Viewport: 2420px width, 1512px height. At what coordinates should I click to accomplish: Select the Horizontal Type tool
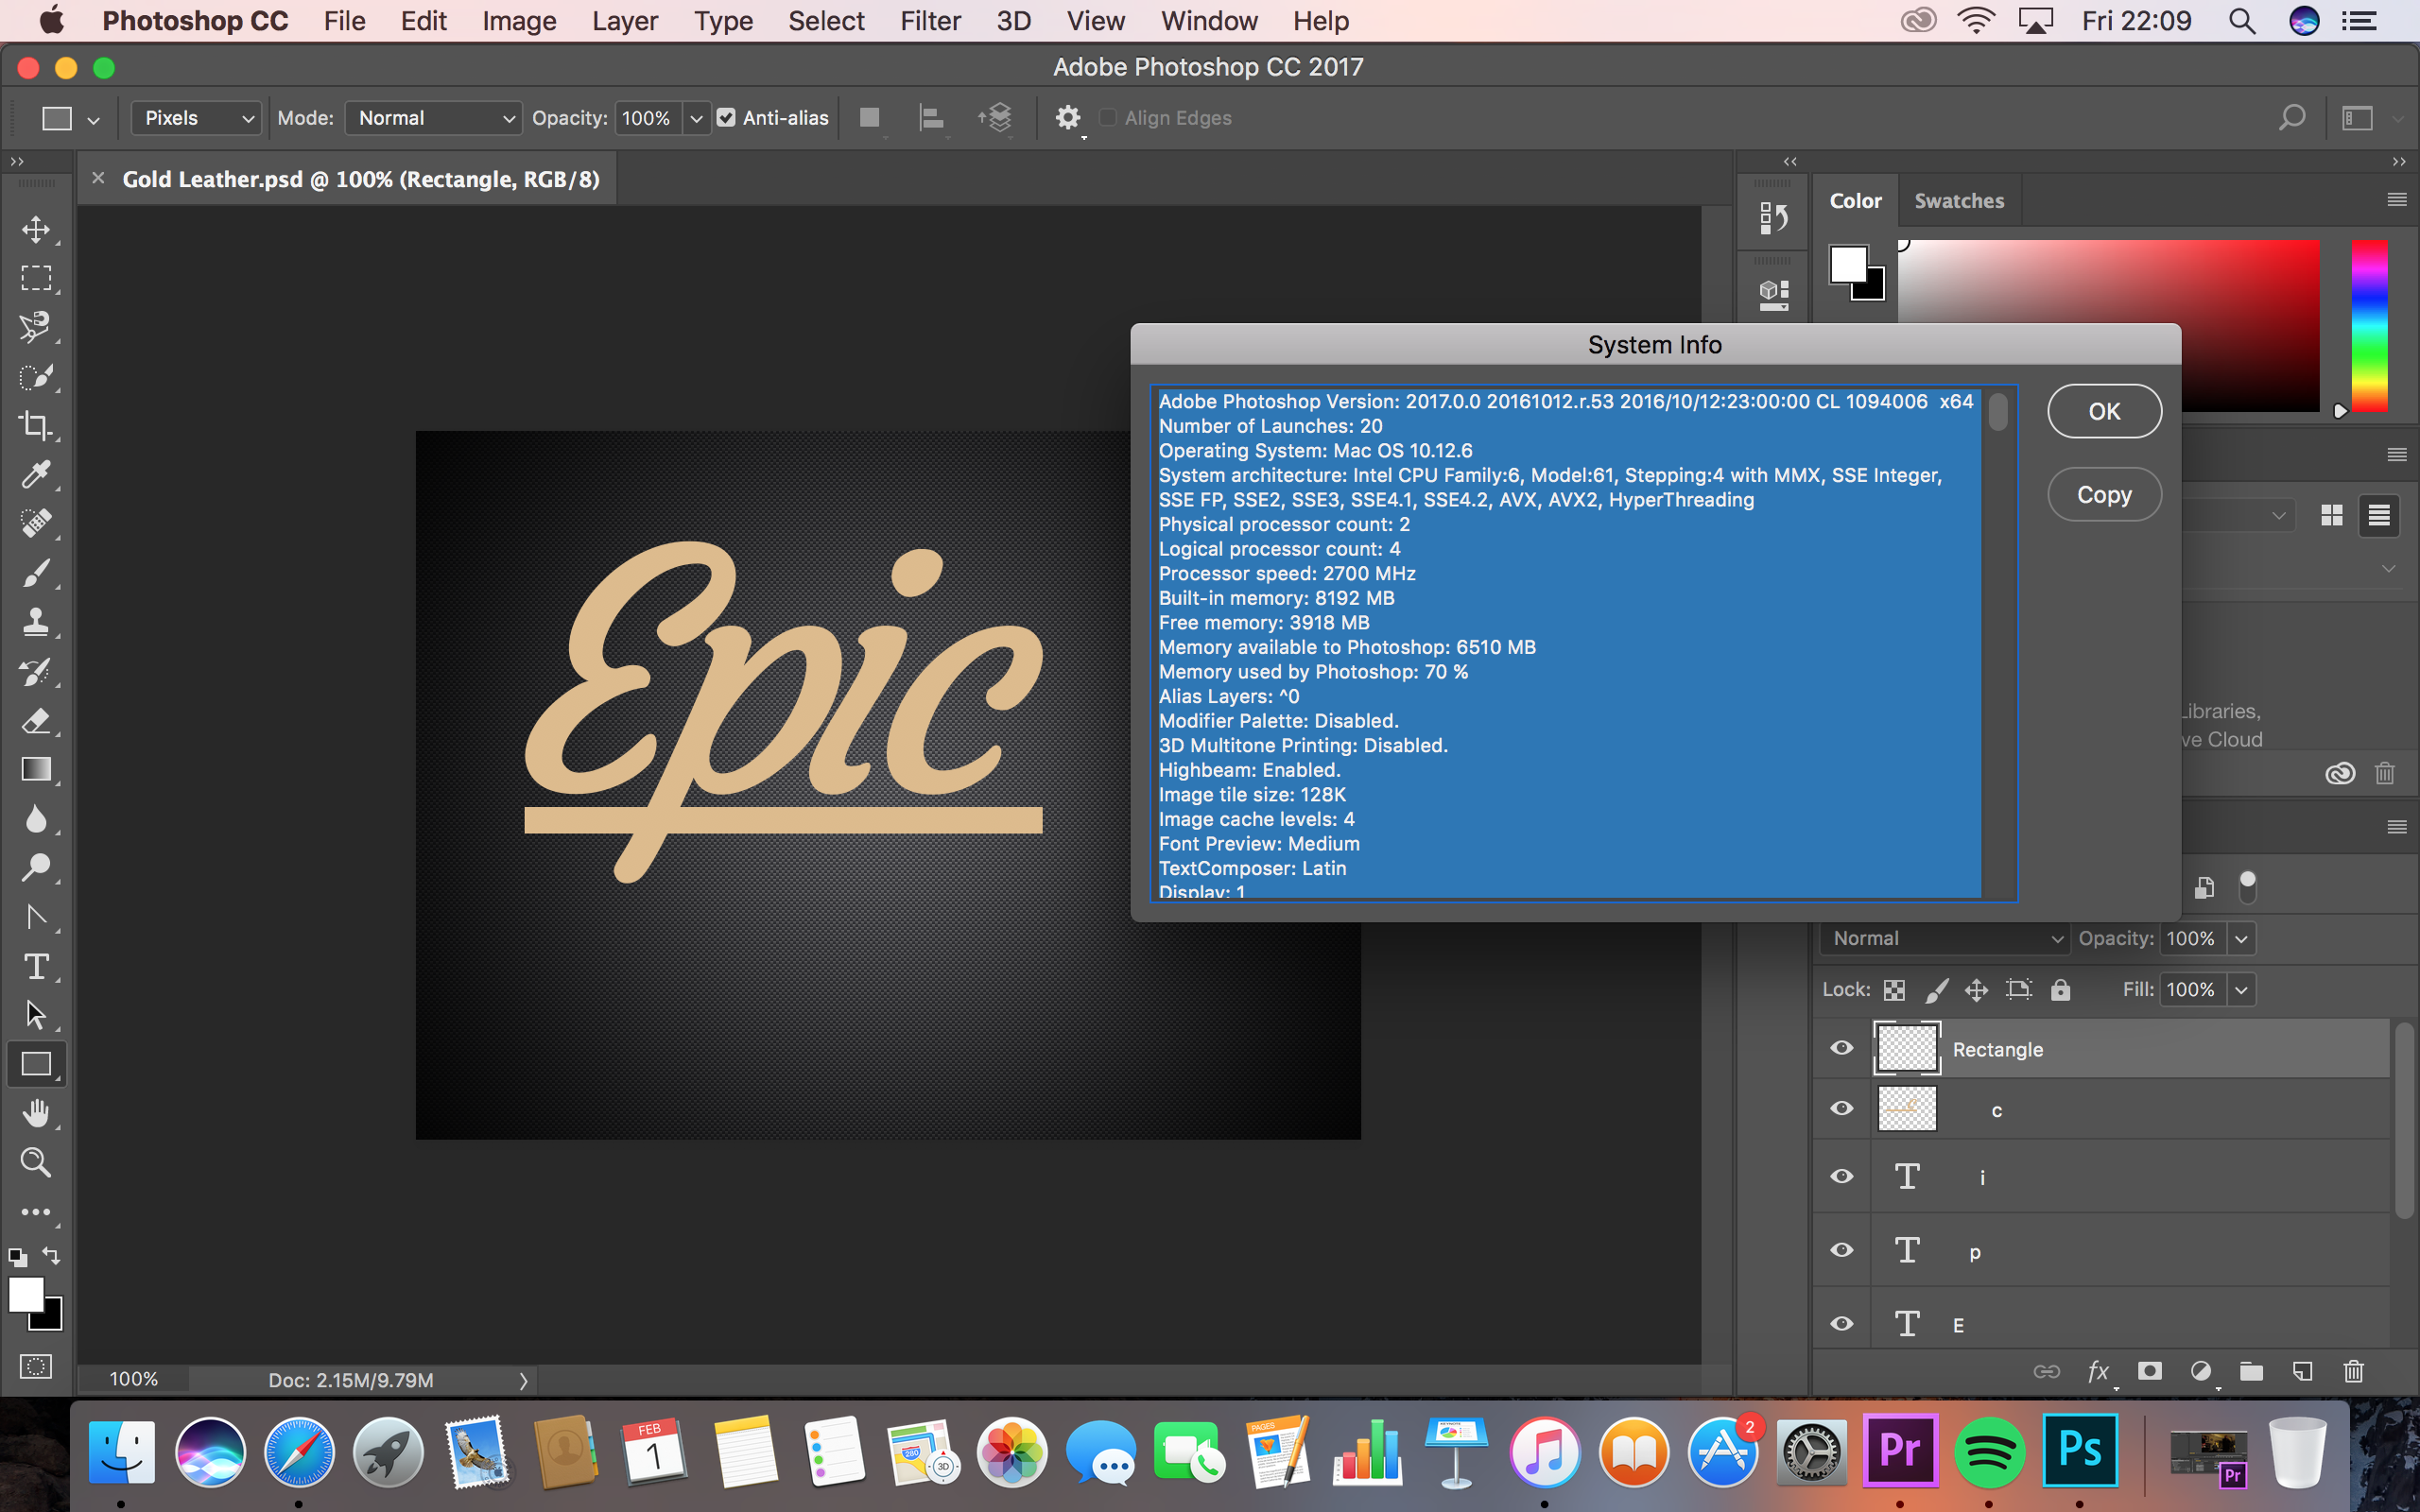point(36,966)
